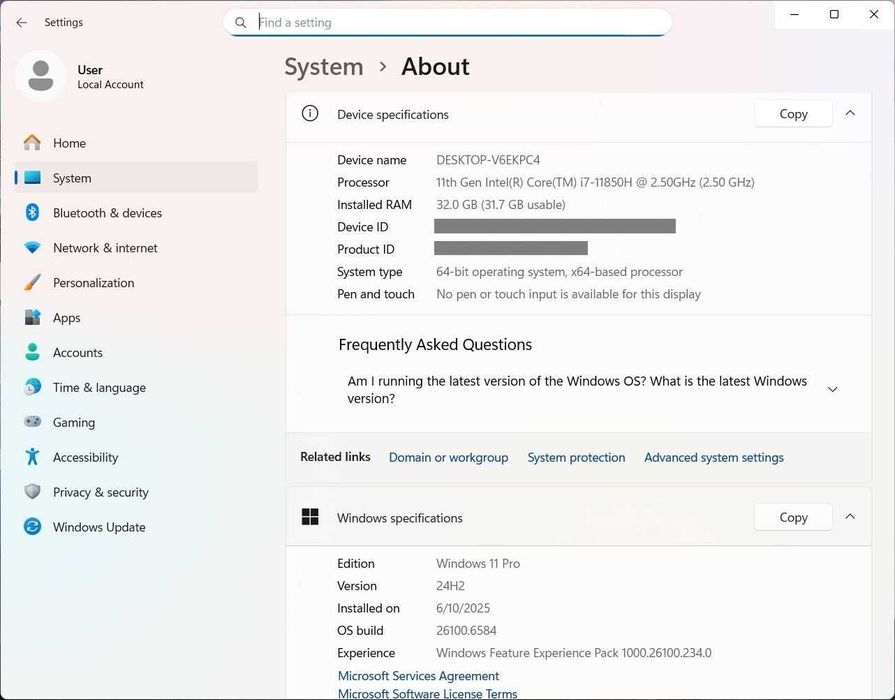This screenshot has width=895, height=700.
Task: Select Apps in the sidebar
Action: [136, 317]
